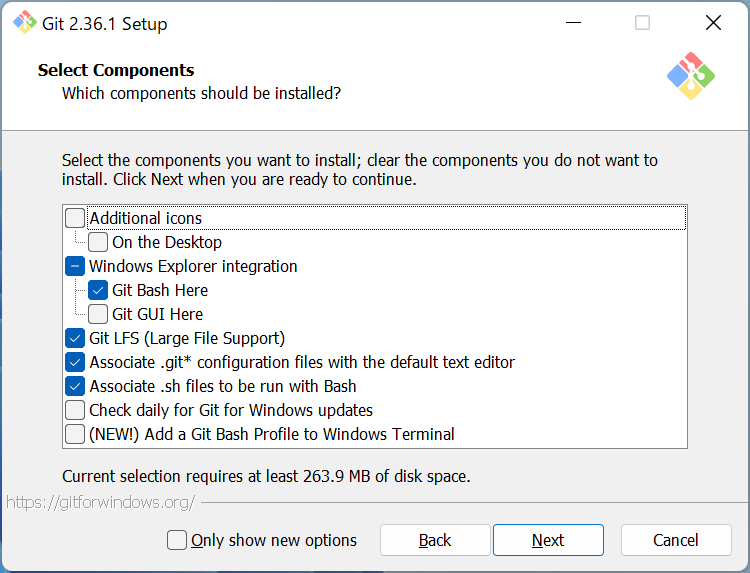Uncheck Git LFS (Large File Support)
The image size is (750, 573).
(x=75, y=338)
